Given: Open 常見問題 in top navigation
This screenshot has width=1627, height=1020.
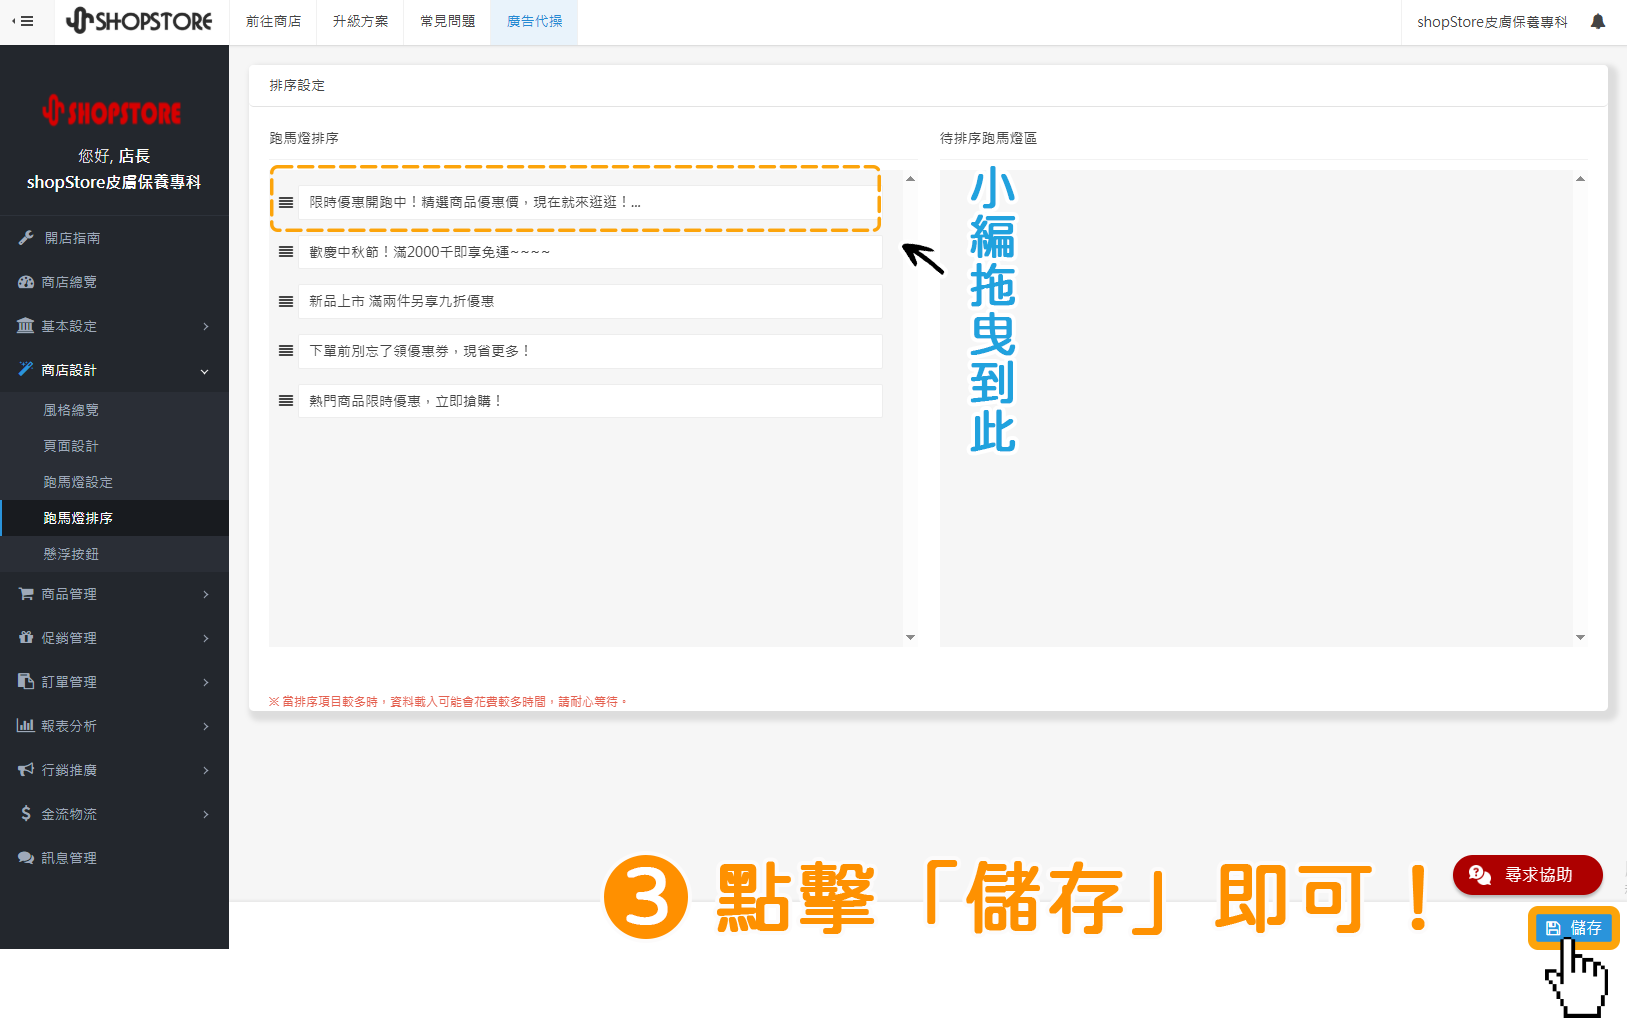Looking at the screenshot, I should tap(447, 21).
